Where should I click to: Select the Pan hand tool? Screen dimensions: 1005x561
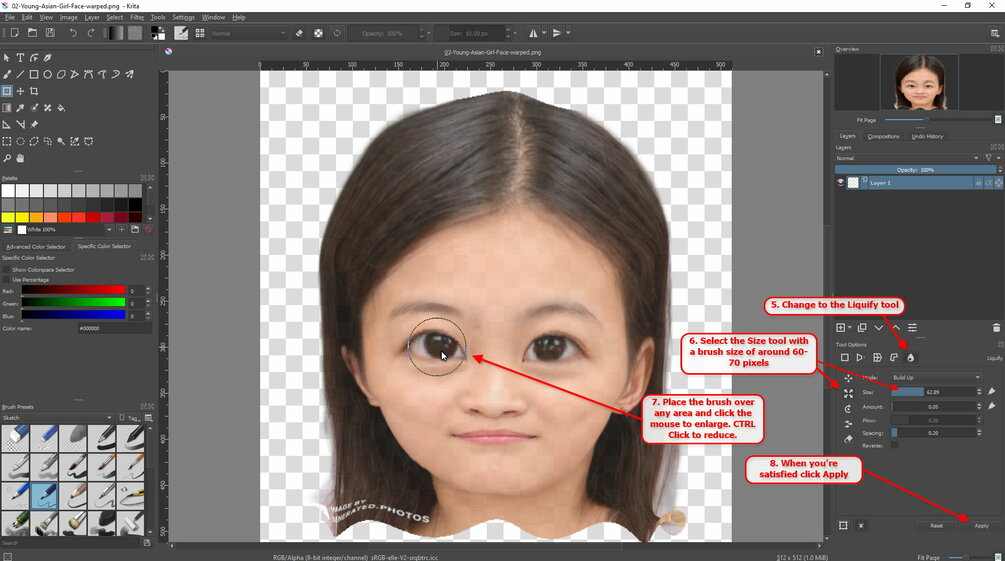pyautogui.click(x=20, y=158)
